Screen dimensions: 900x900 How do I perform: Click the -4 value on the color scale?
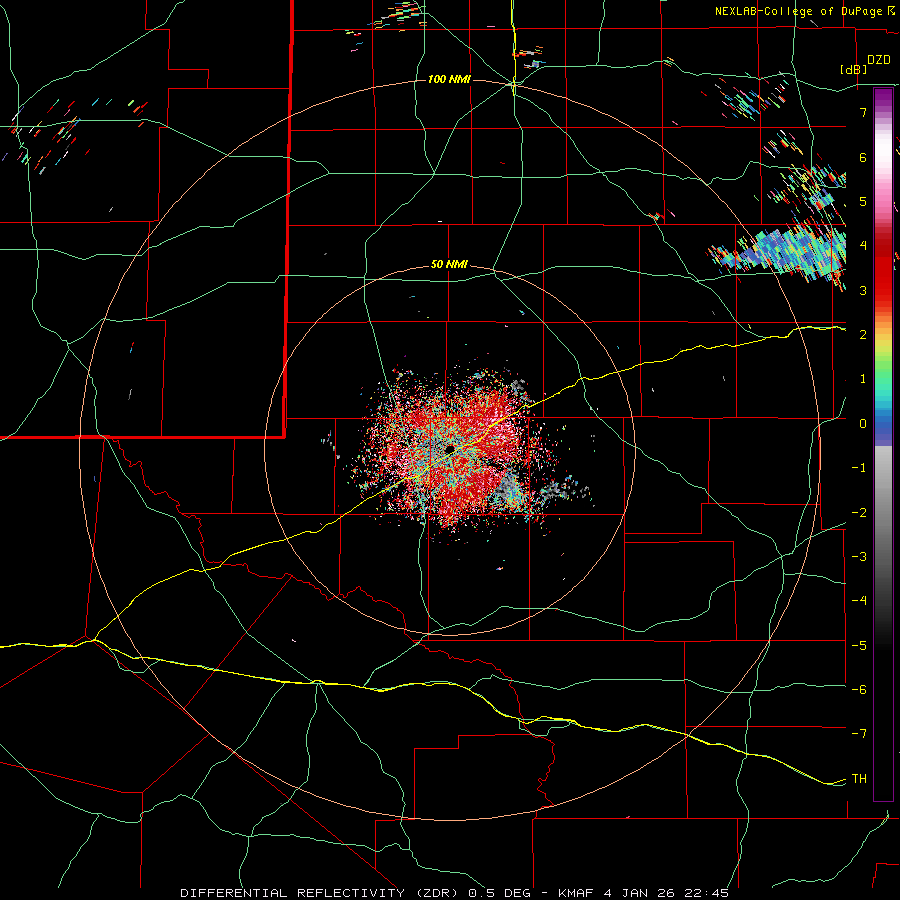click(859, 601)
